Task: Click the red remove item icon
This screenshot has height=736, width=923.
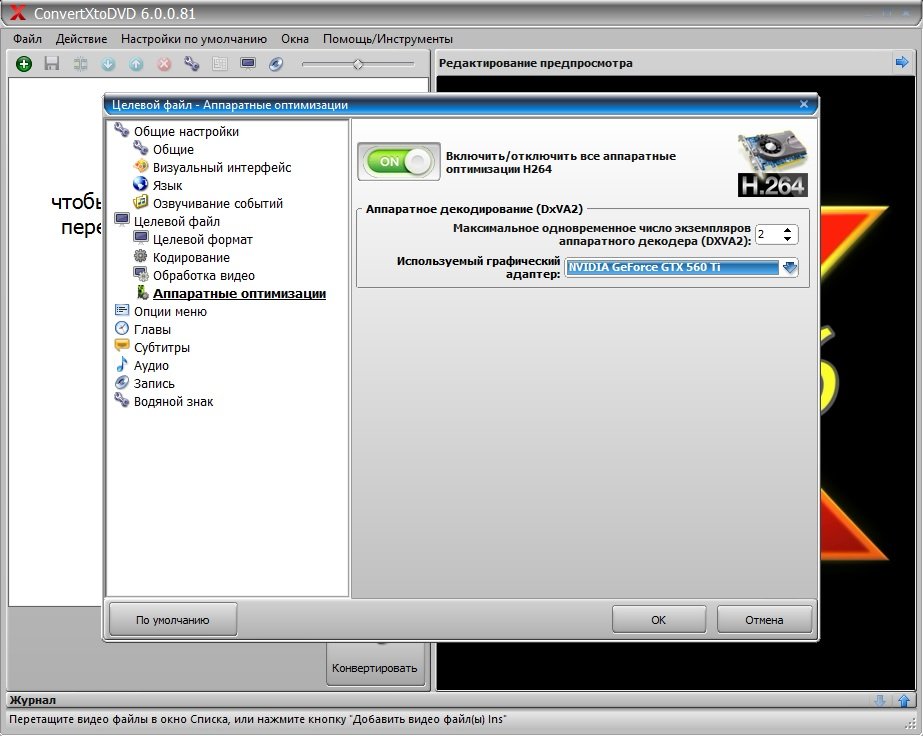Action: 164,64
